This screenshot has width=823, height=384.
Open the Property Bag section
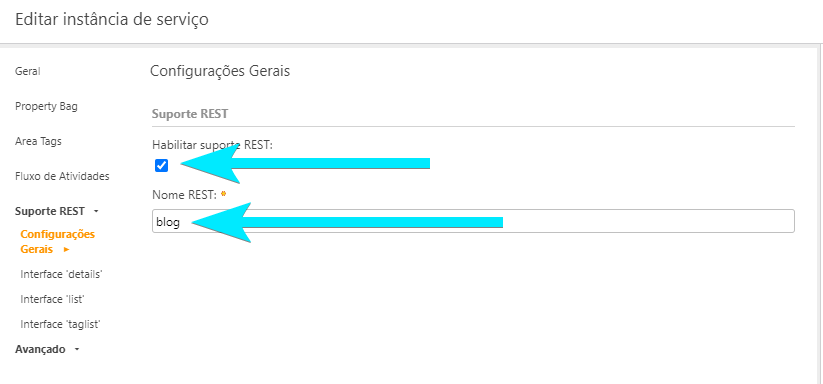coord(46,106)
